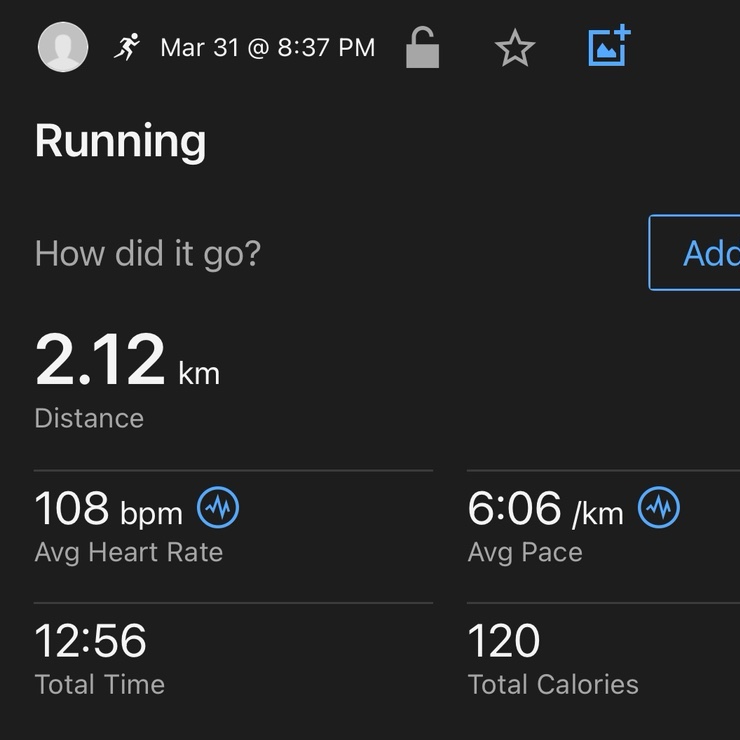Add a photo using the image icon

pos(608,46)
